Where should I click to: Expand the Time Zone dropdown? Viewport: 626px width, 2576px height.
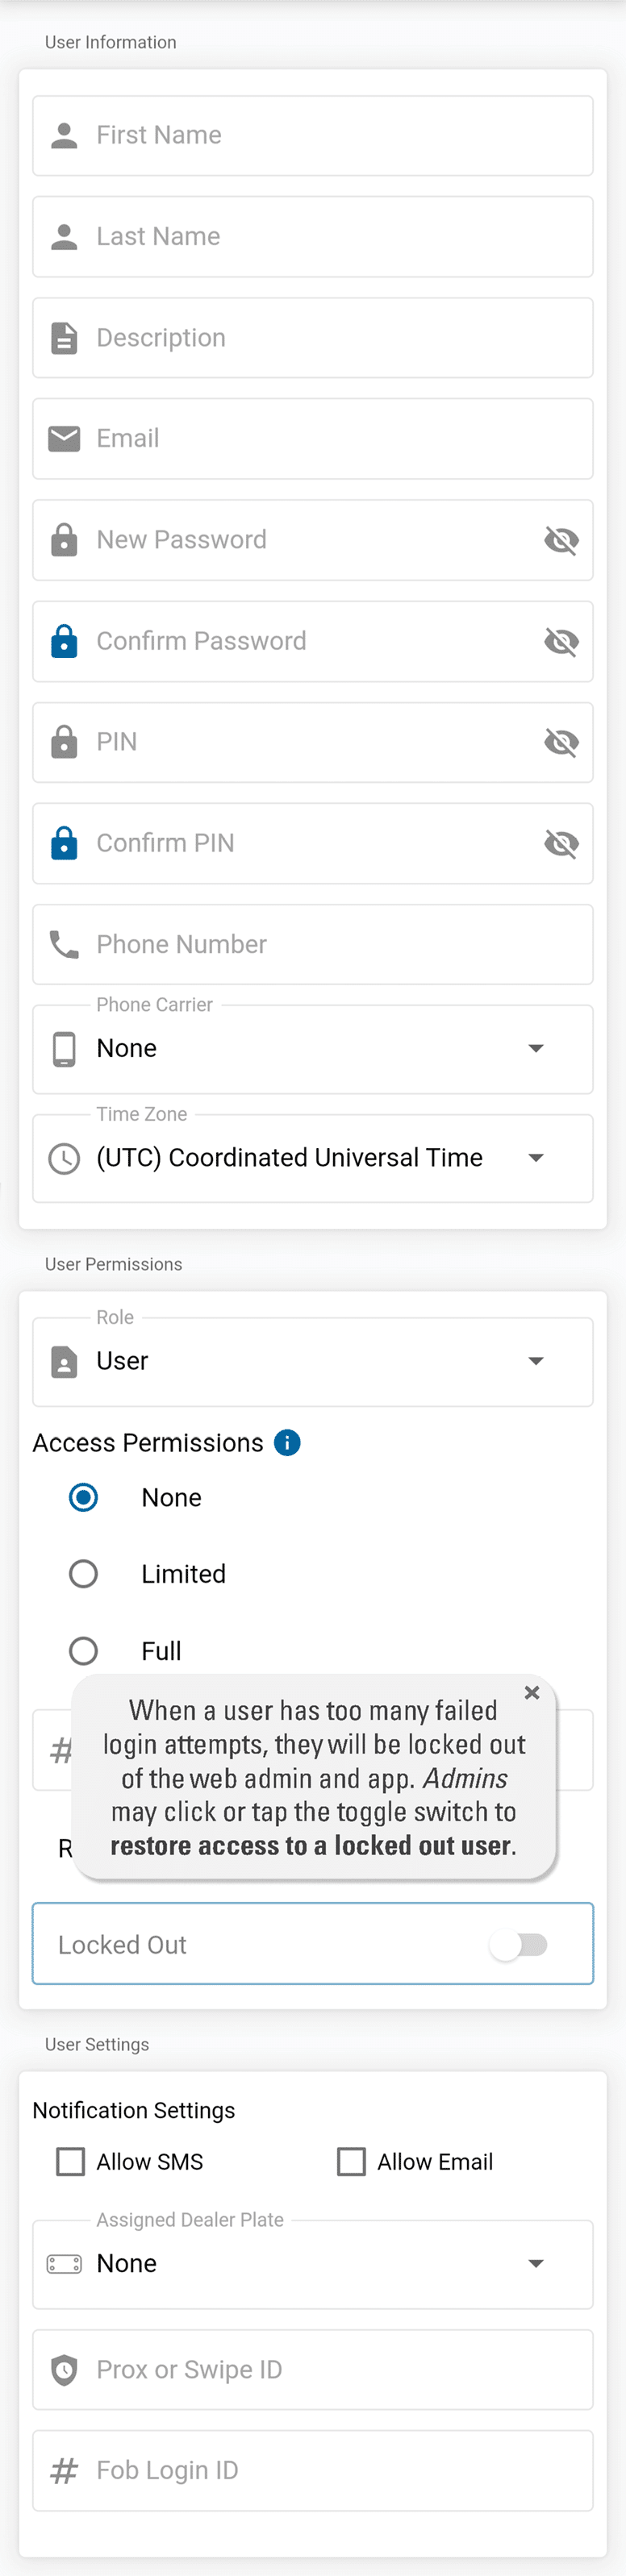312,1158
